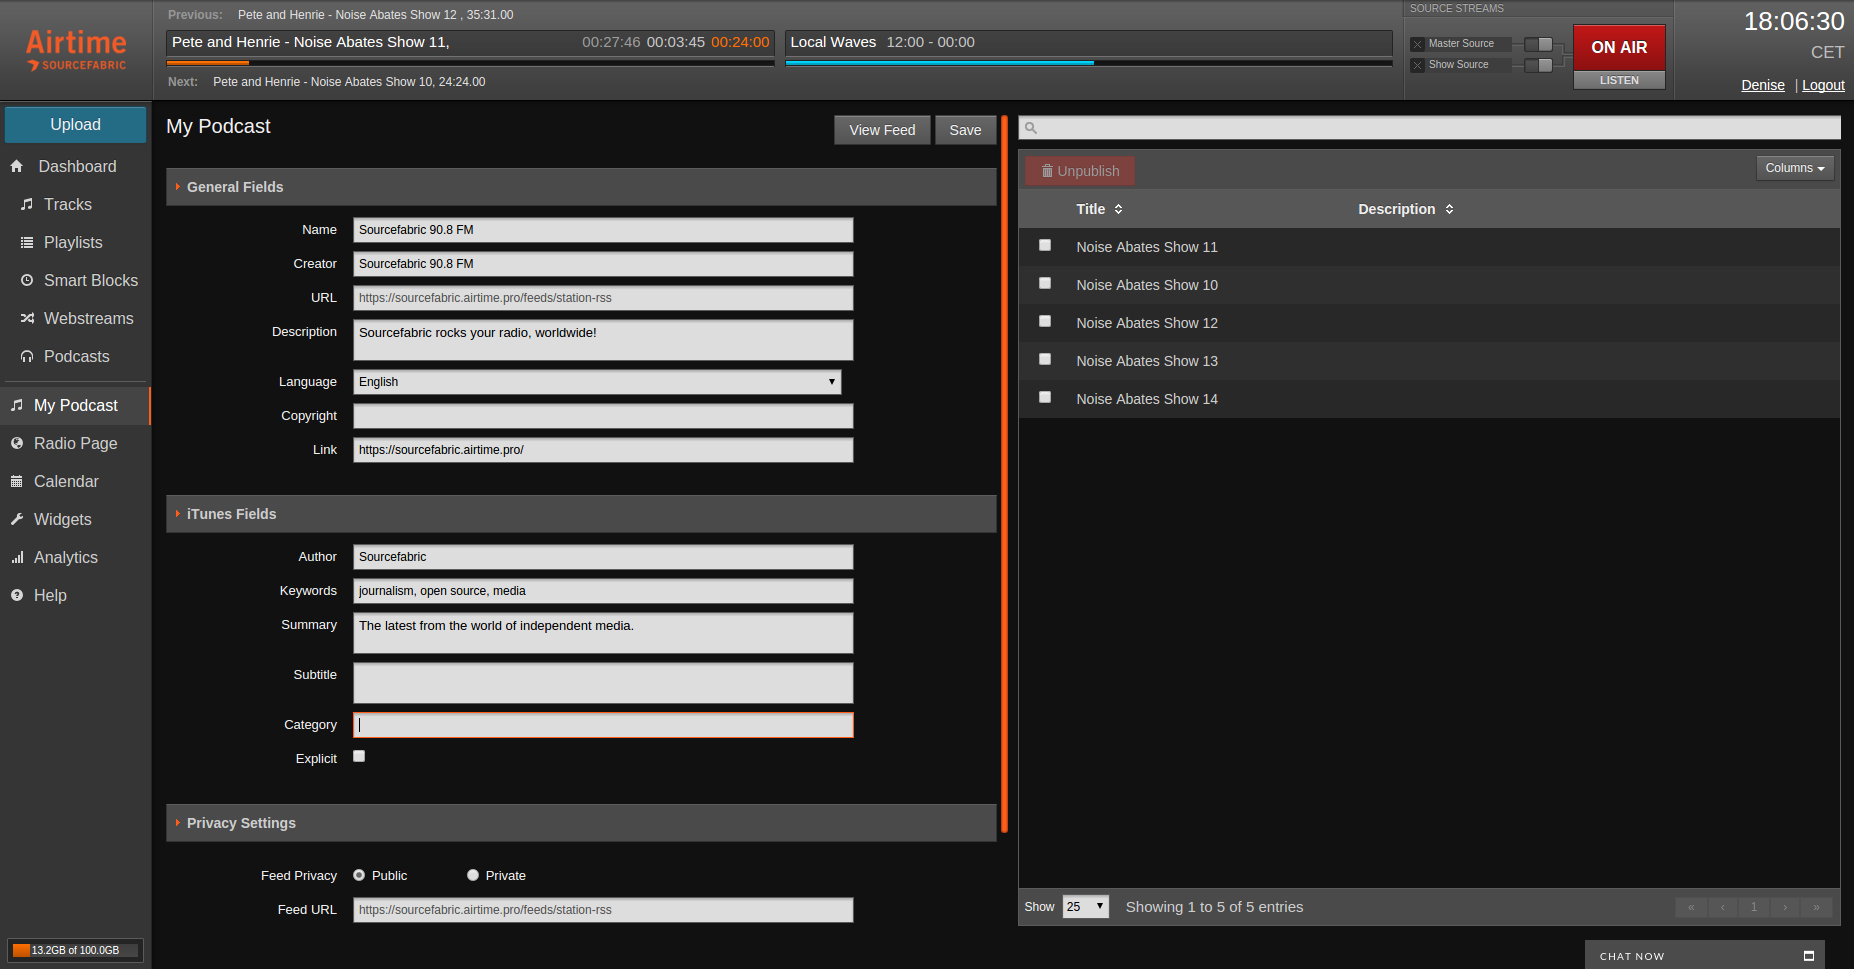The height and width of the screenshot is (969, 1854).
Task: Go to Radio Page in sidebar
Action: click(x=75, y=444)
